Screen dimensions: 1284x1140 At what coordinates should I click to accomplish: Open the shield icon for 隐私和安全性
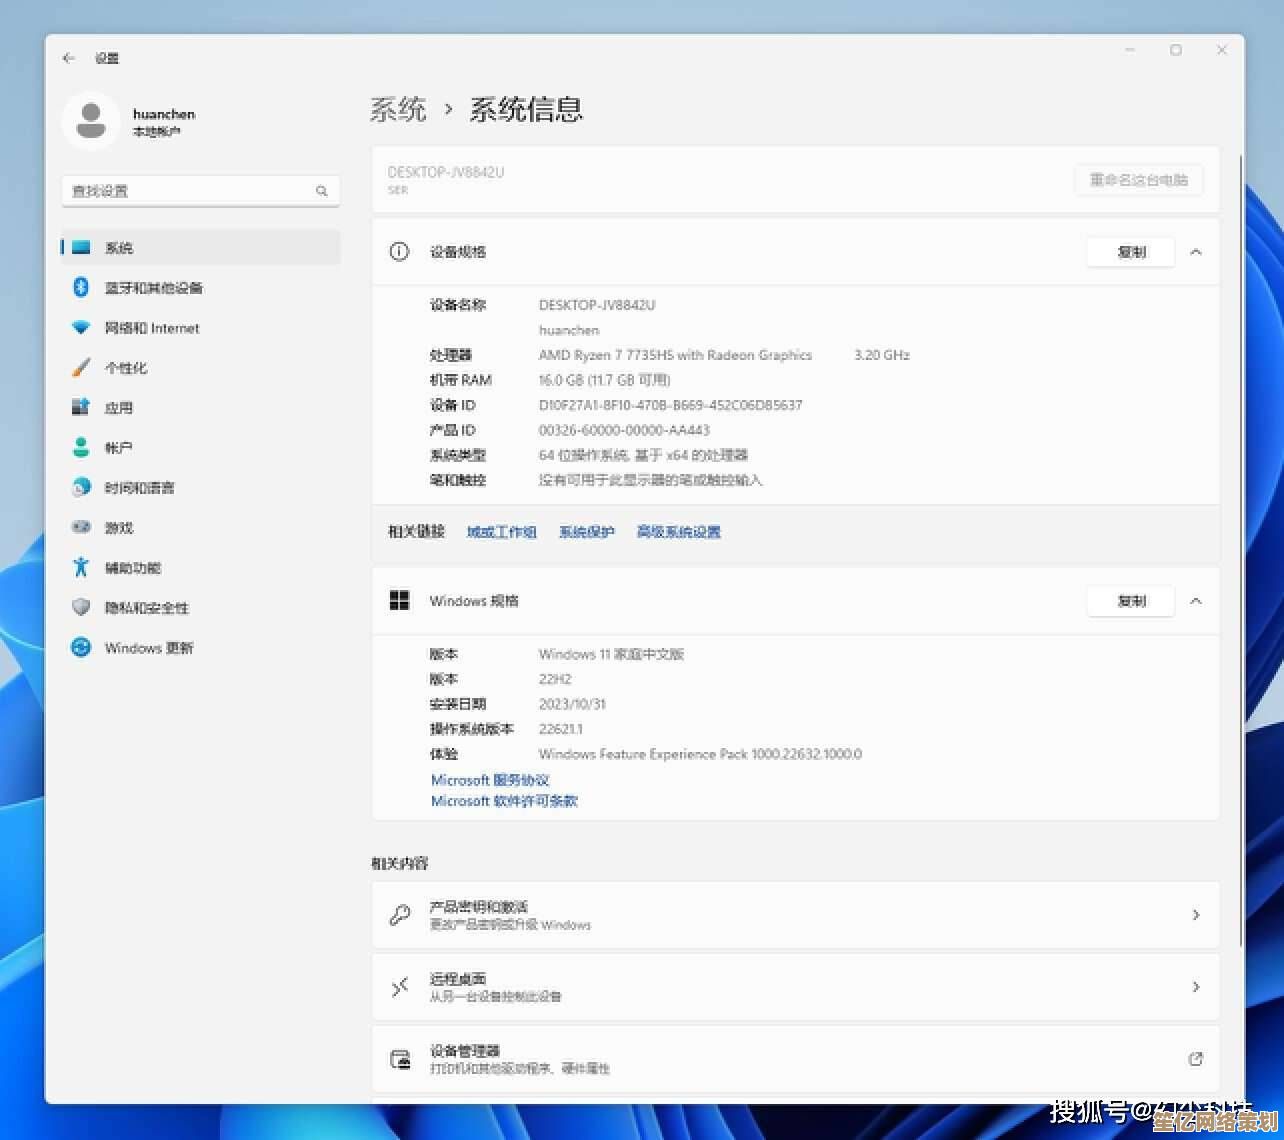[82, 607]
